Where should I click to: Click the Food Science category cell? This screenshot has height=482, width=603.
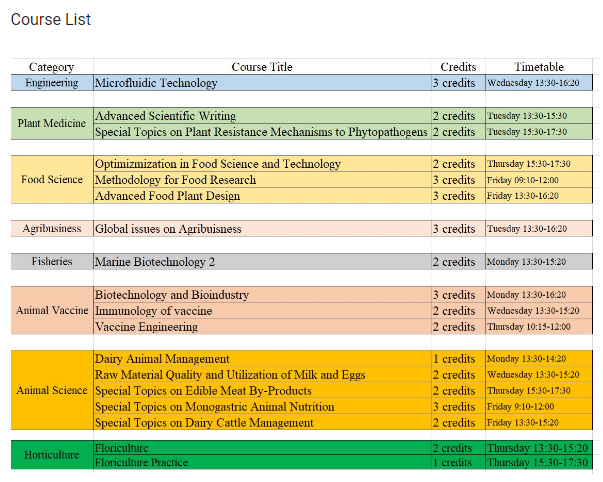click(52, 180)
